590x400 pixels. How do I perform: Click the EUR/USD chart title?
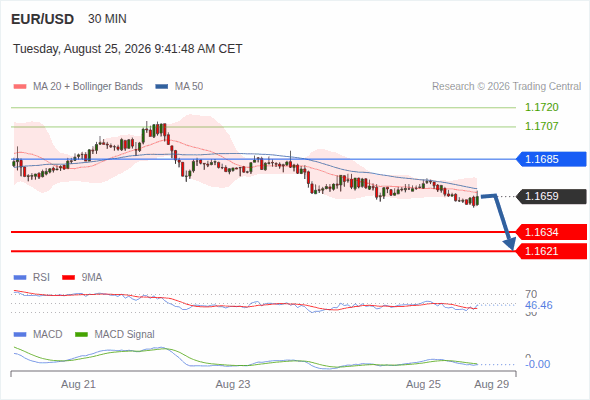coord(43,19)
